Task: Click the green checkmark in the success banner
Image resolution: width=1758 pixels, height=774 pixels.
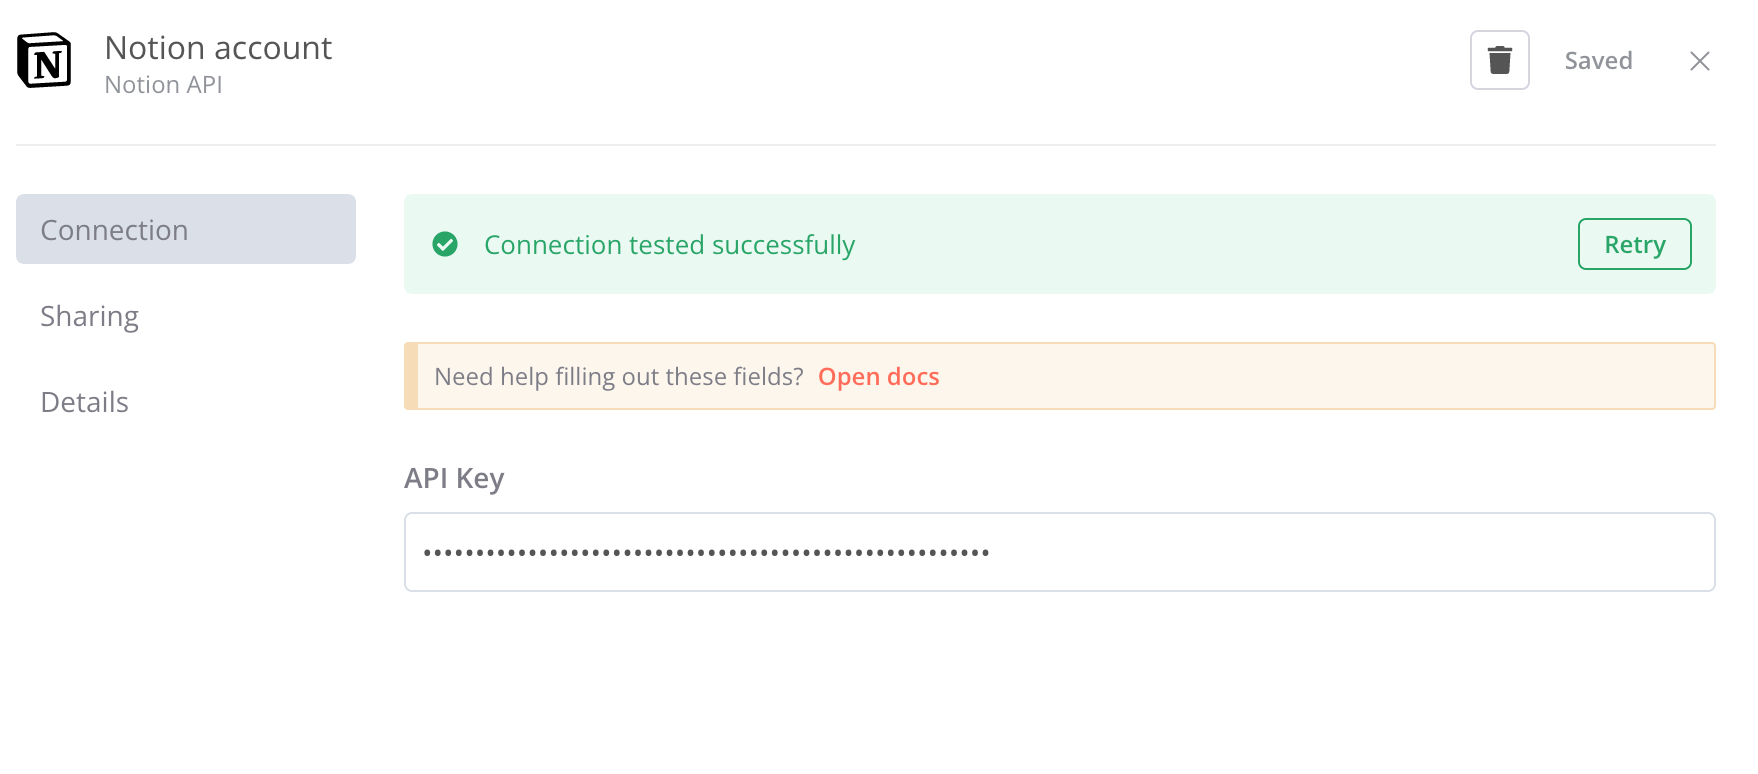Action: pos(445,244)
